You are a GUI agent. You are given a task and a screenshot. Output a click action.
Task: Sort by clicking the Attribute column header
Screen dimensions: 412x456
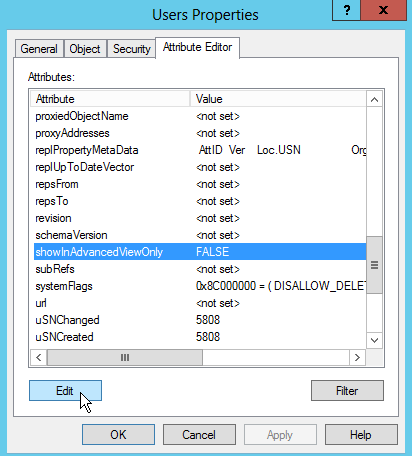pos(110,99)
